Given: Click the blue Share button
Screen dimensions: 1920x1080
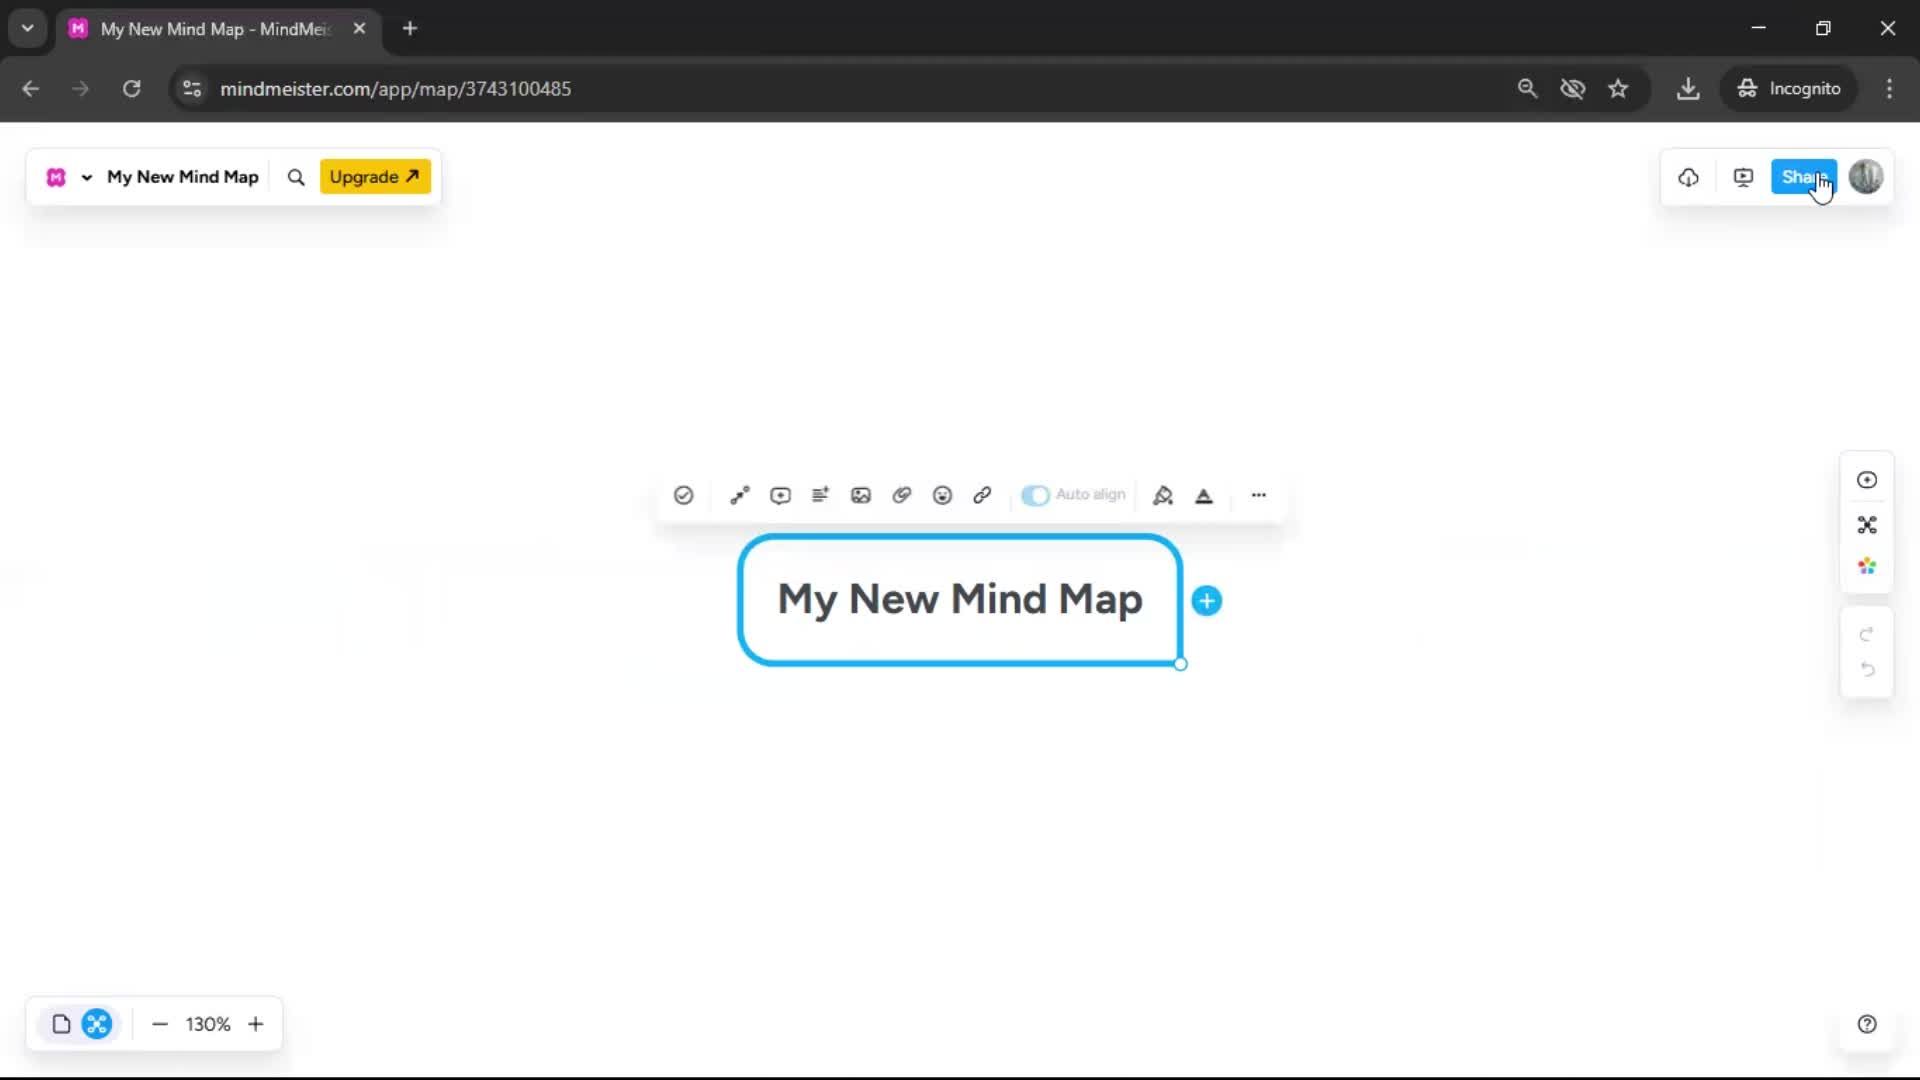Looking at the screenshot, I should click(x=1803, y=177).
